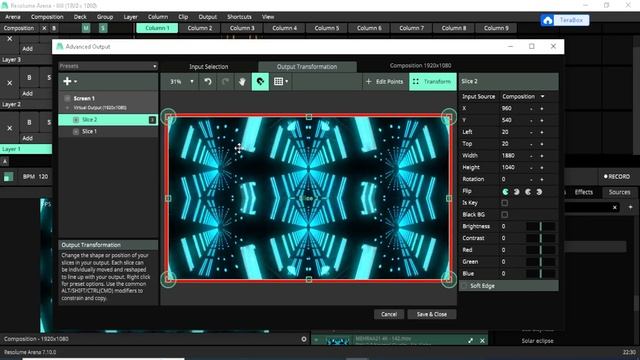Open the Presets dropdown
640x360 pixels.
[108, 66]
